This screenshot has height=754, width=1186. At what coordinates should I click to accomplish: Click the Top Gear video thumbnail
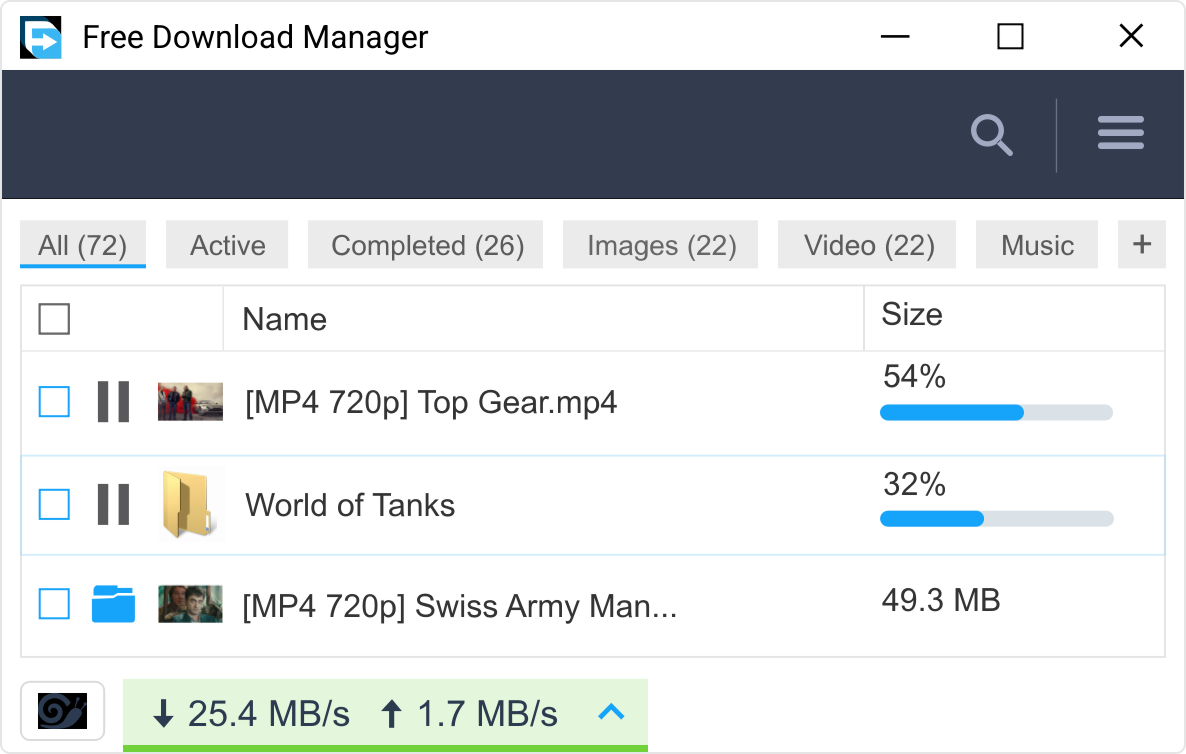click(x=190, y=402)
